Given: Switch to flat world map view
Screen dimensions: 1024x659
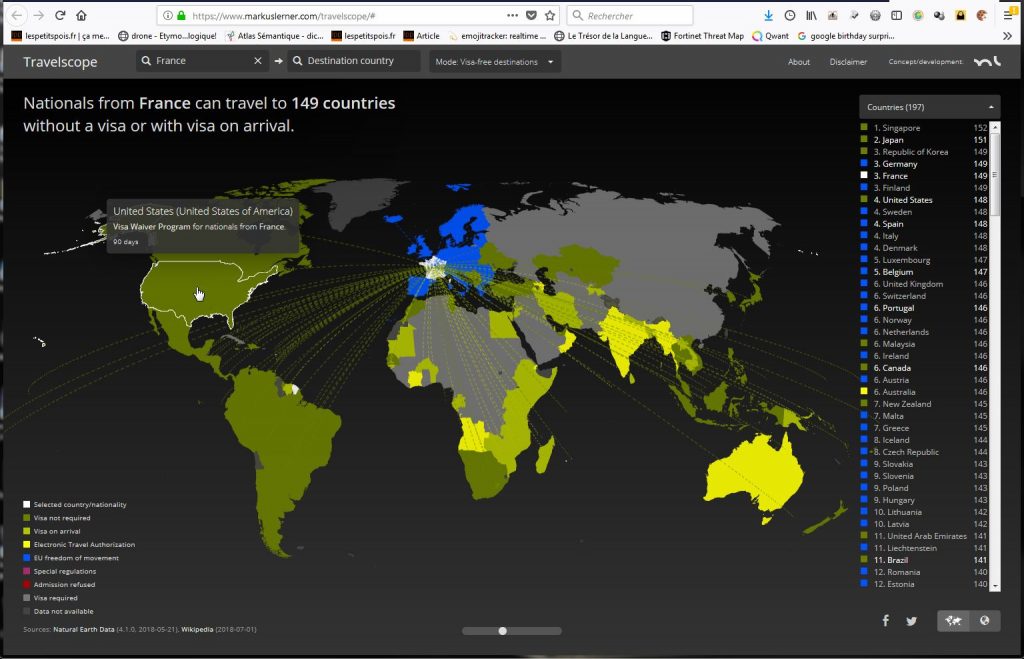Looking at the screenshot, I should (954, 621).
